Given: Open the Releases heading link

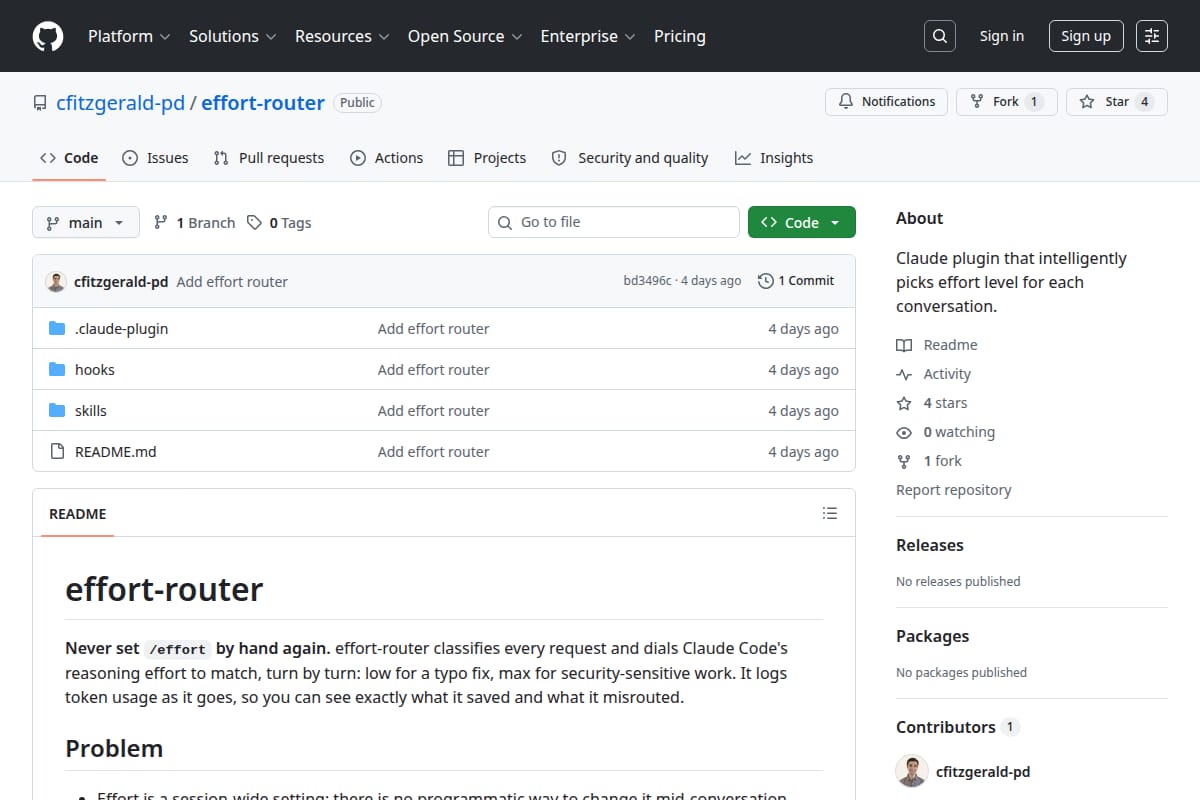Looking at the screenshot, I should coord(930,545).
